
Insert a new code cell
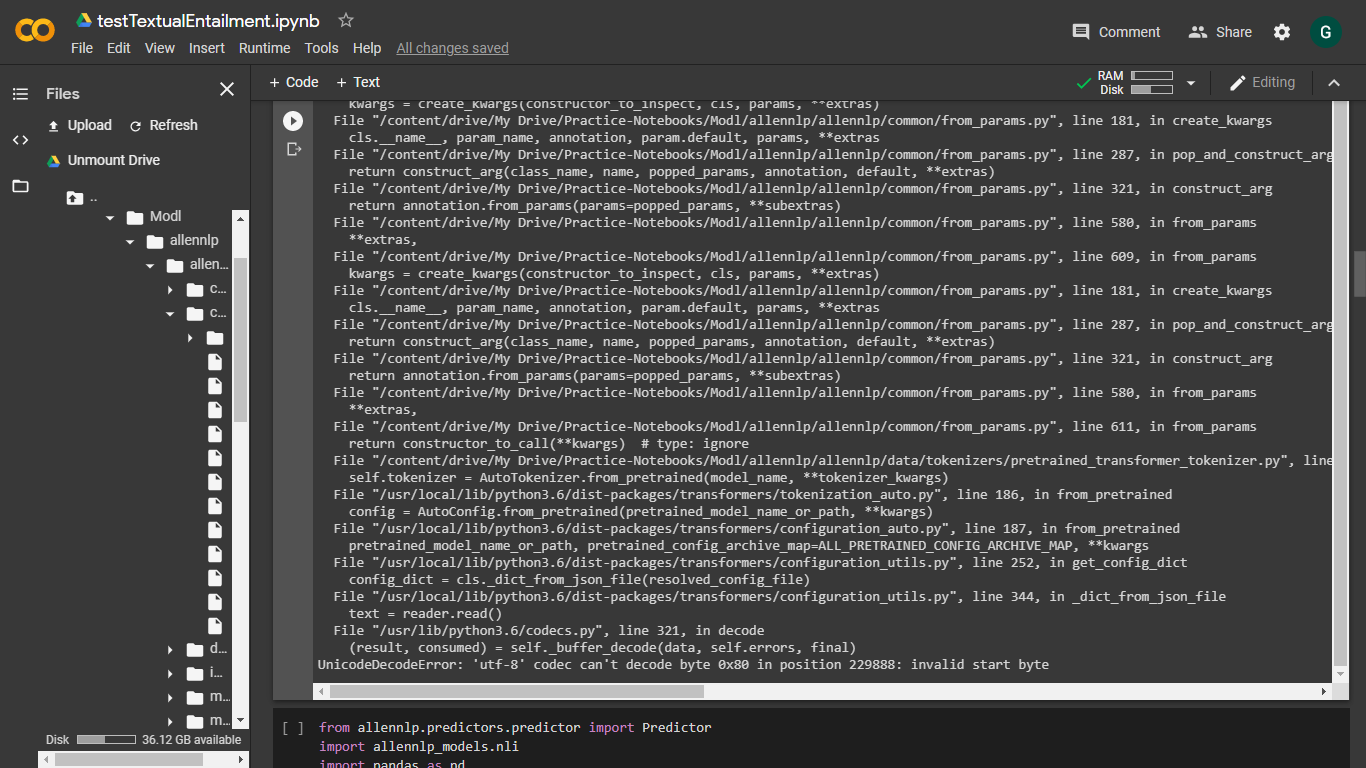pyautogui.click(x=292, y=82)
